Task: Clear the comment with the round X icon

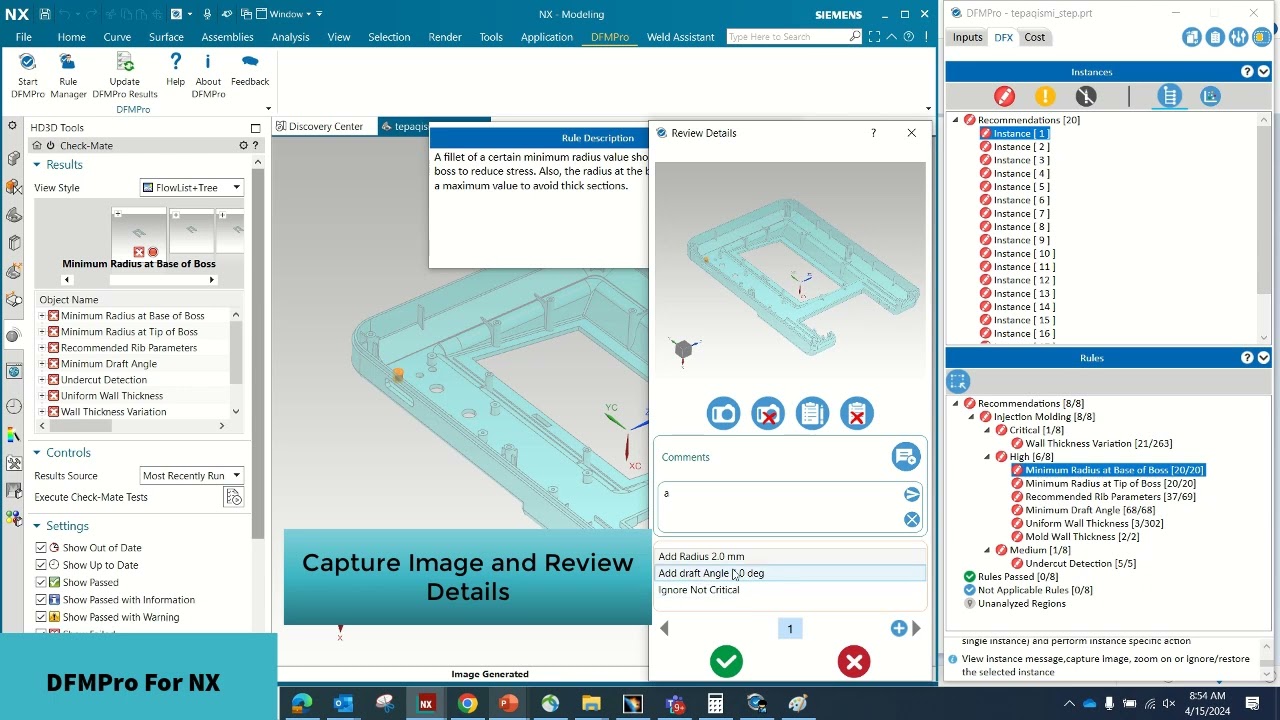Action: pyautogui.click(x=911, y=519)
